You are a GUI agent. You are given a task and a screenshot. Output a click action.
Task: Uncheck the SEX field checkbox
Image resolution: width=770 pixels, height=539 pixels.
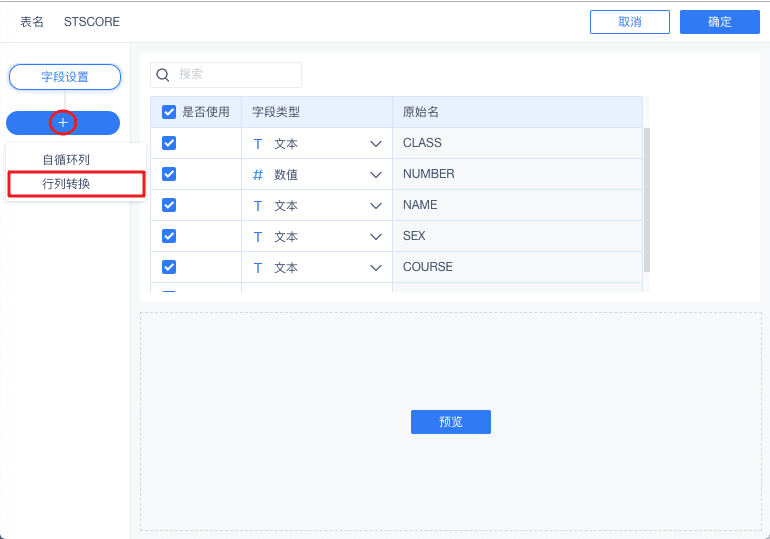click(x=169, y=236)
